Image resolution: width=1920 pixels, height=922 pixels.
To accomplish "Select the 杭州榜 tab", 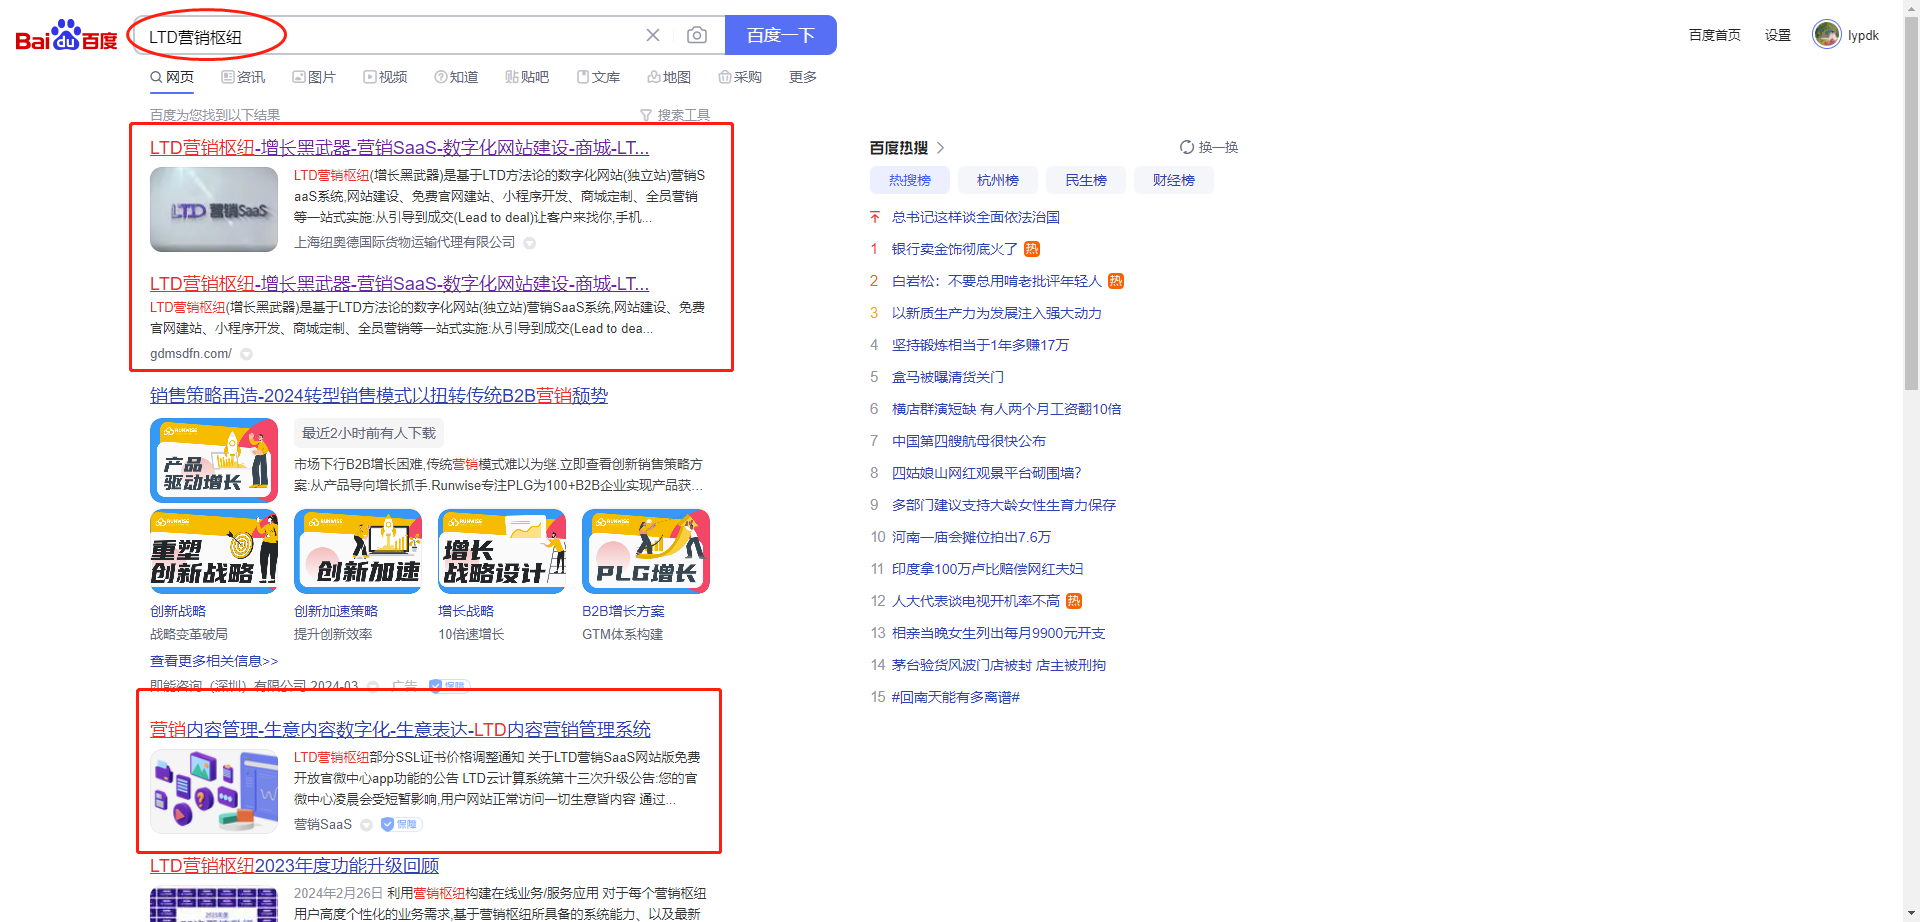I will (x=998, y=180).
